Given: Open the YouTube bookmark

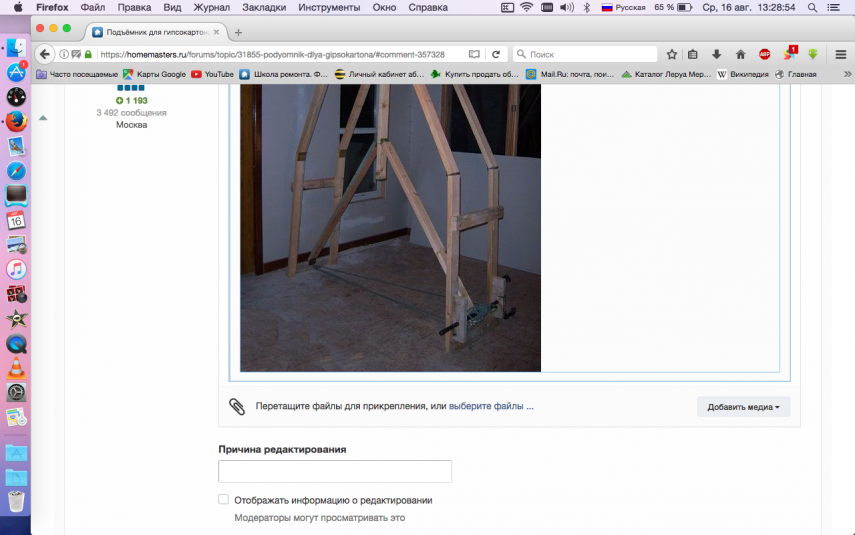Looking at the screenshot, I should point(212,74).
